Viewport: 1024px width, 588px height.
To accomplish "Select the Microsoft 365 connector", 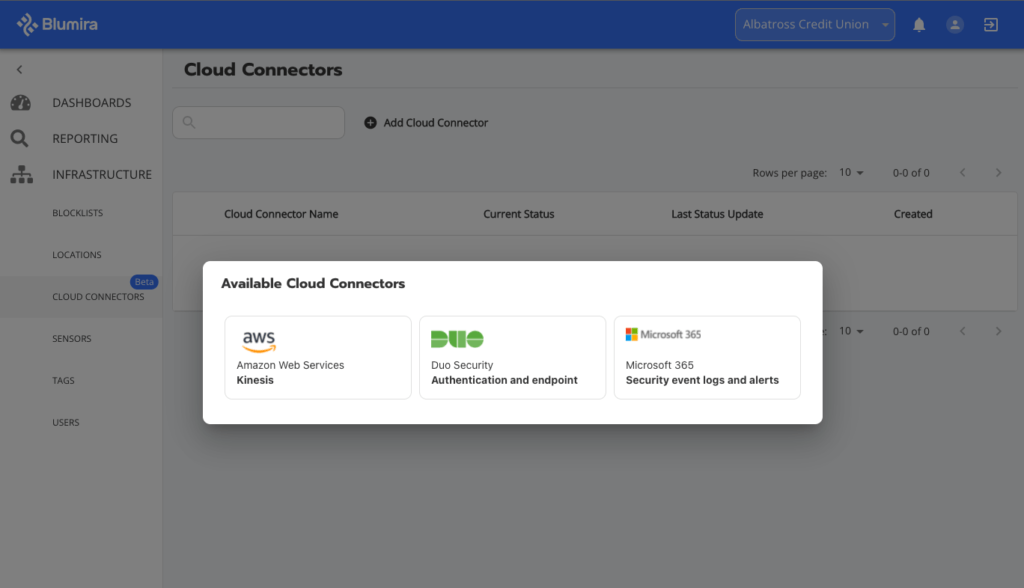I will click(x=707, y=357).
